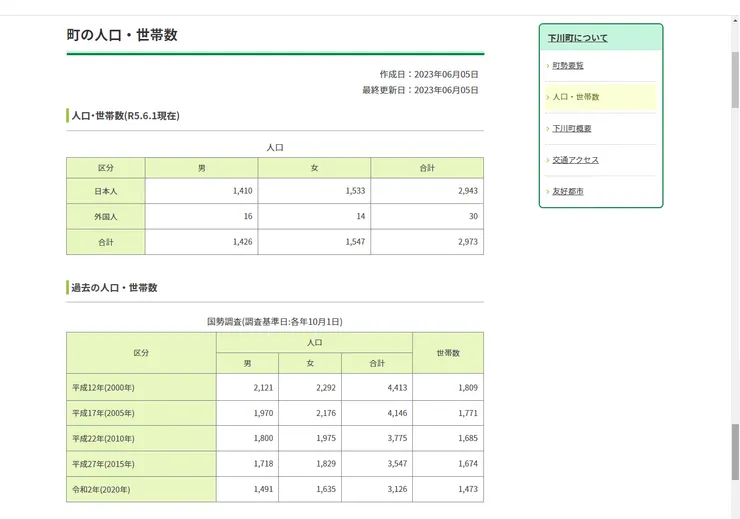This screenshot has width=740, height=519.
Task: Click the 外国人 total value 30
Action: (x=473, y=216)
